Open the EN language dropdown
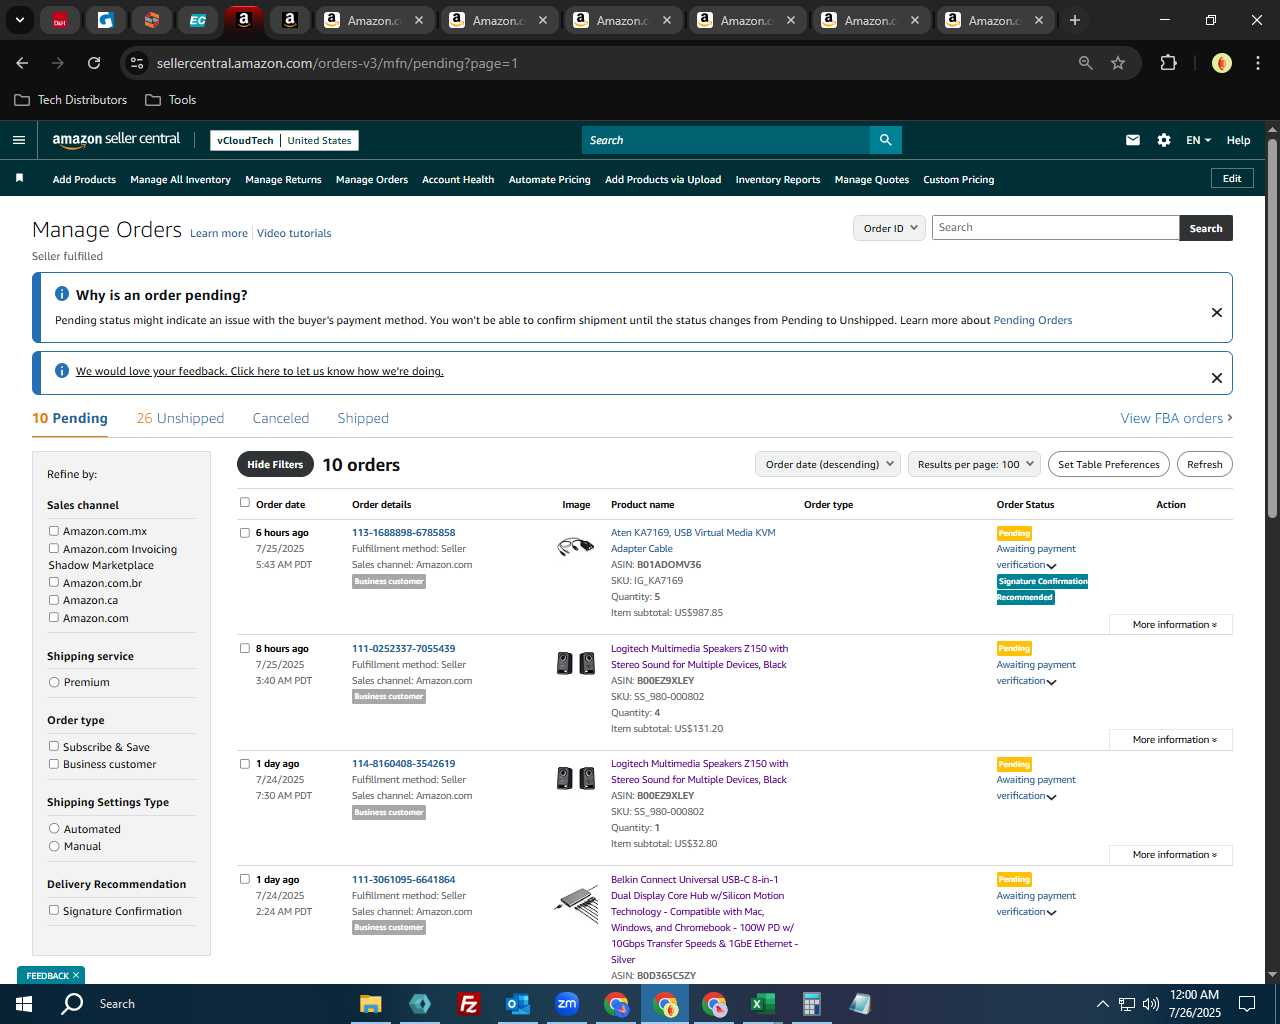 [1198, 140]
